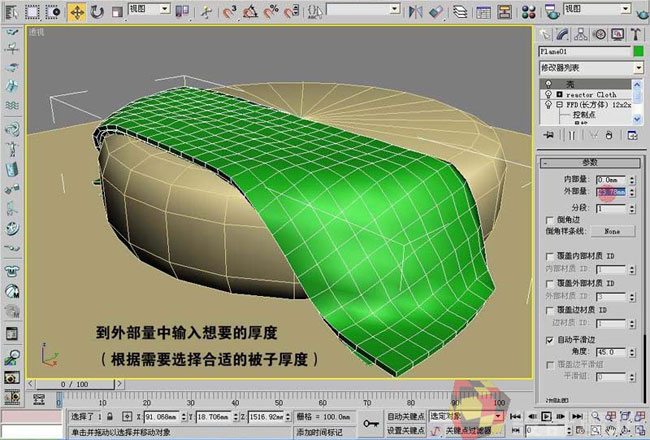Toggle the Percent Snap icon
Viewport: 650px width, 440px height.
click(x=271, y=12)
